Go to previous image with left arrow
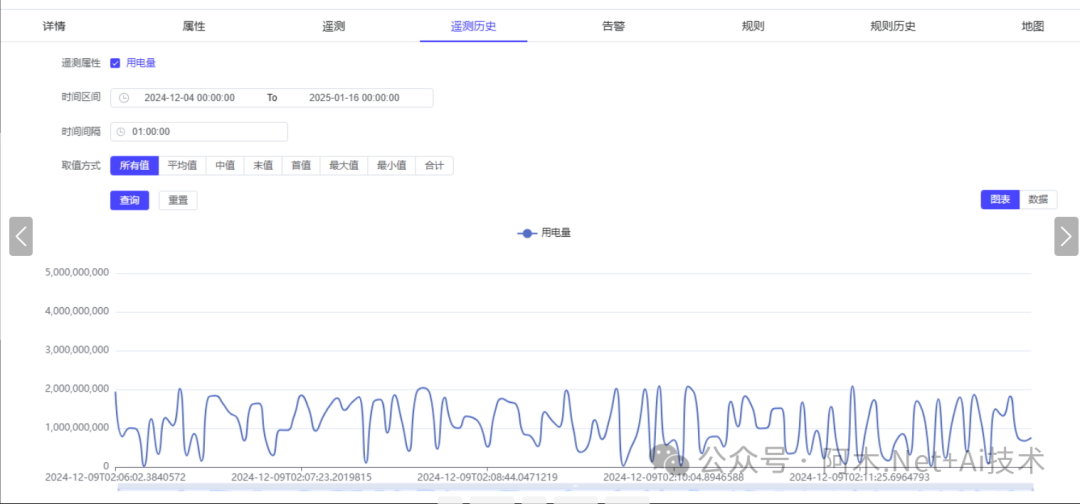1080x504 pixels. click(21, 236)
